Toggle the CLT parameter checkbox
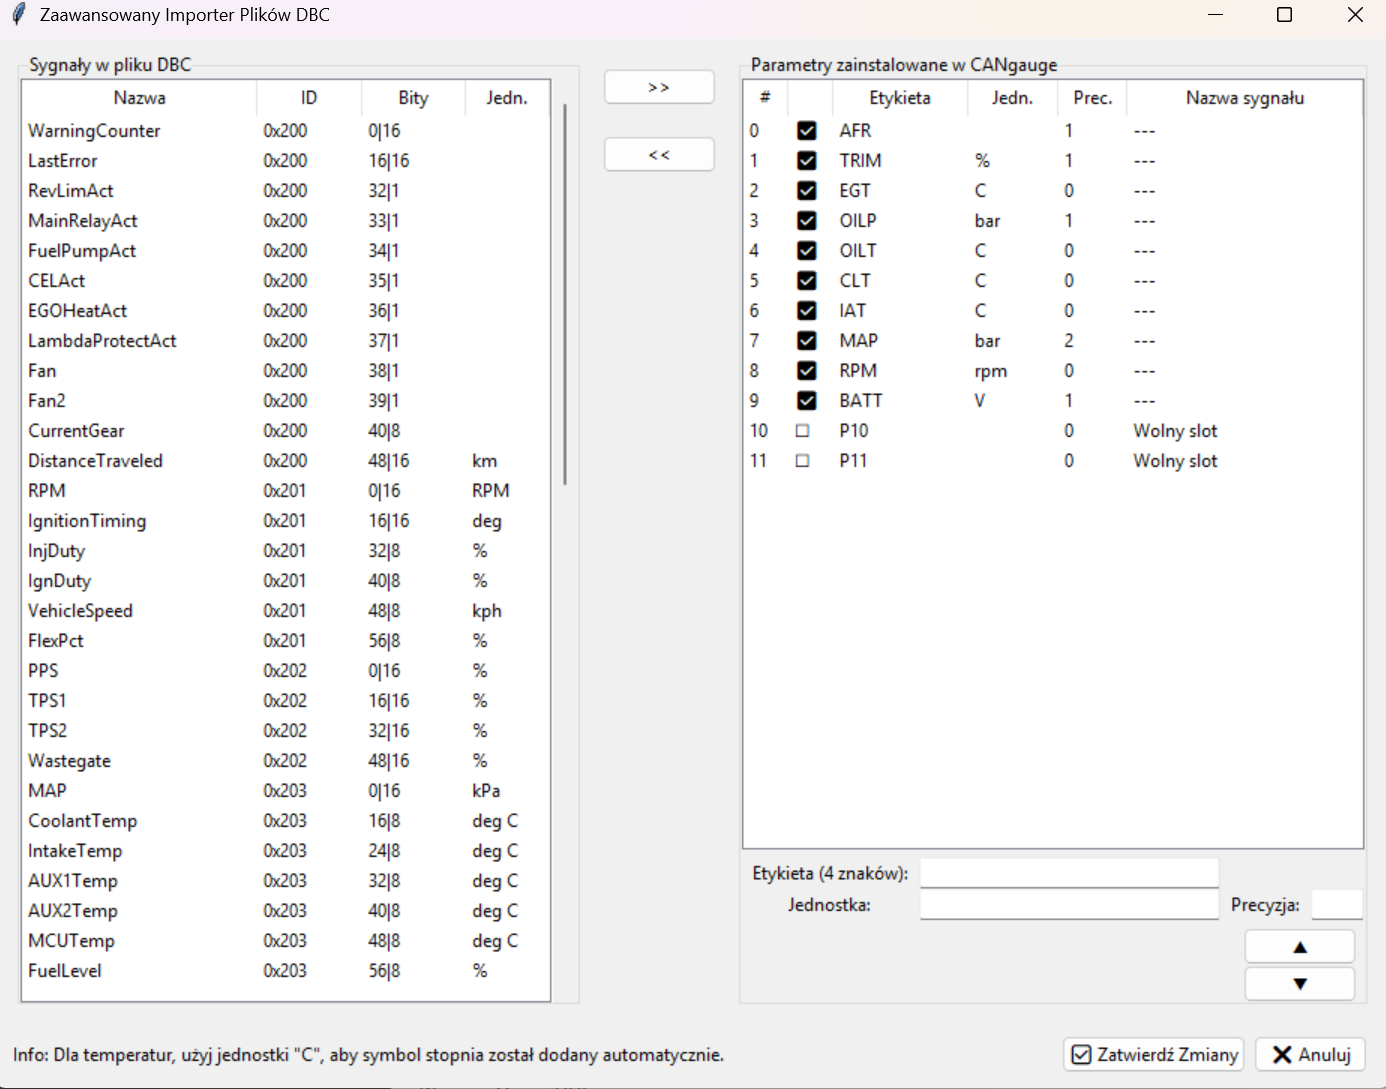The height and width of the screenshot is (1089, 1386). pyautogui.click(x=807, y=281)
